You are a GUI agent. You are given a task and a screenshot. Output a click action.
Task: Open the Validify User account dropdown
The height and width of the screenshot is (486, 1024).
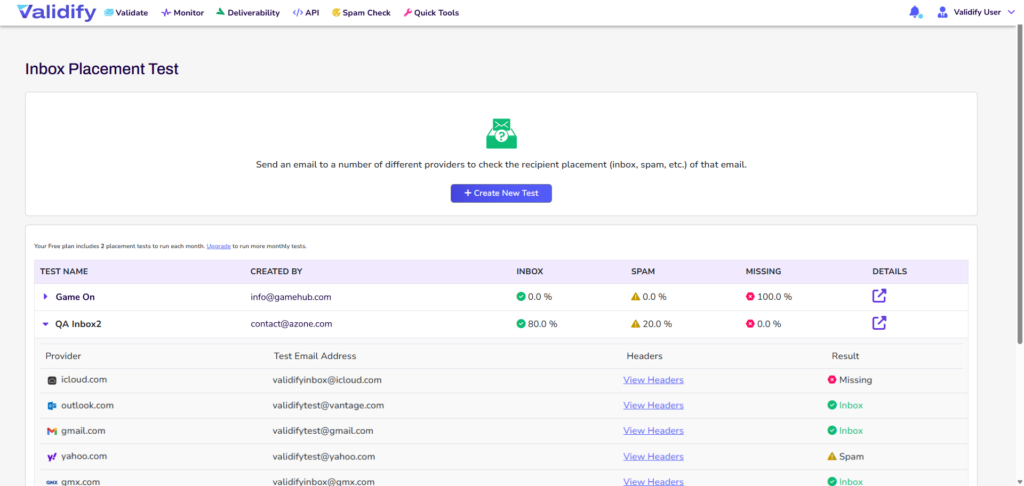[975, 13]
